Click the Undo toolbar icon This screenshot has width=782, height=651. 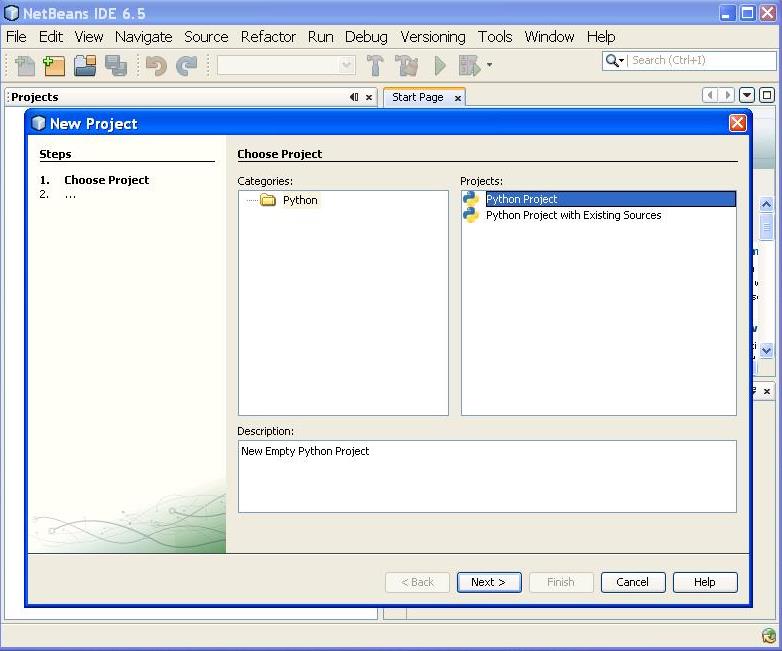pyautogui.click(x=156, y=65)
